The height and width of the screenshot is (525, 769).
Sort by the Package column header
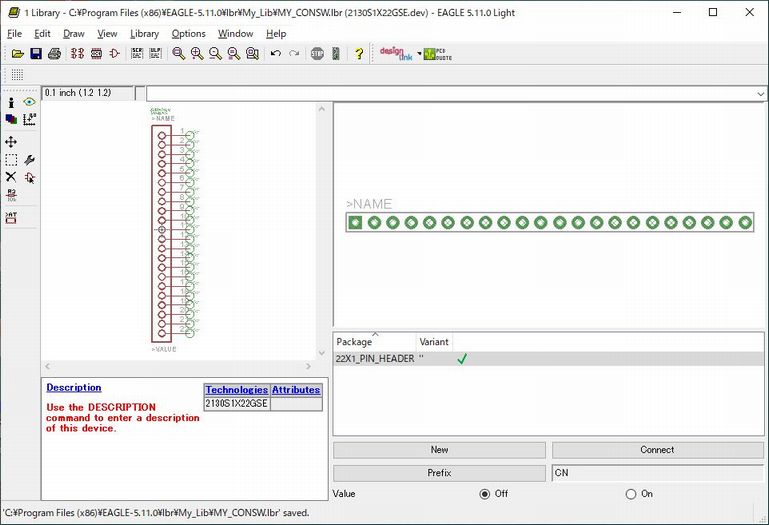pos(374,342)
